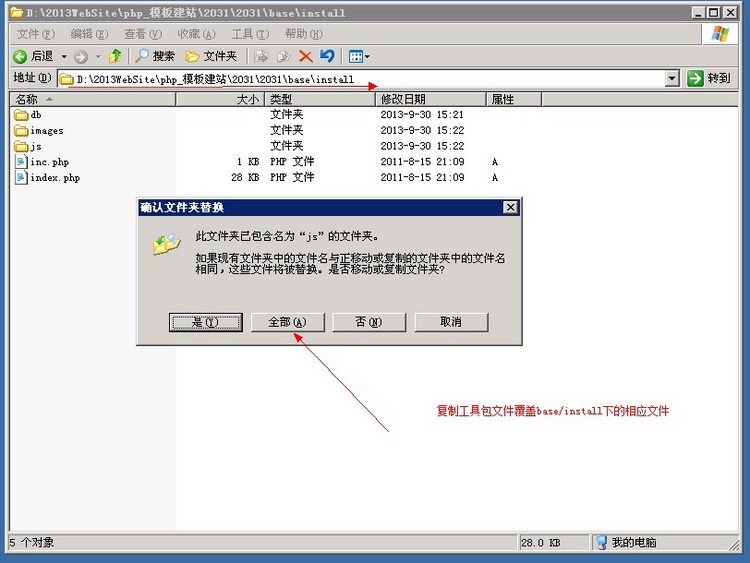
Task: Open the Back history dropdown arrow
Action: [64, 56]
